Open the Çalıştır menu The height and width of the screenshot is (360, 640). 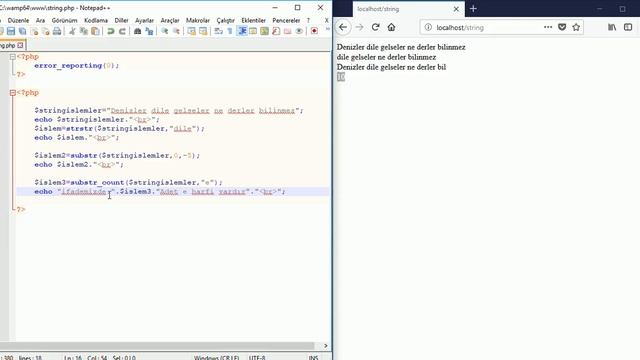225,20
